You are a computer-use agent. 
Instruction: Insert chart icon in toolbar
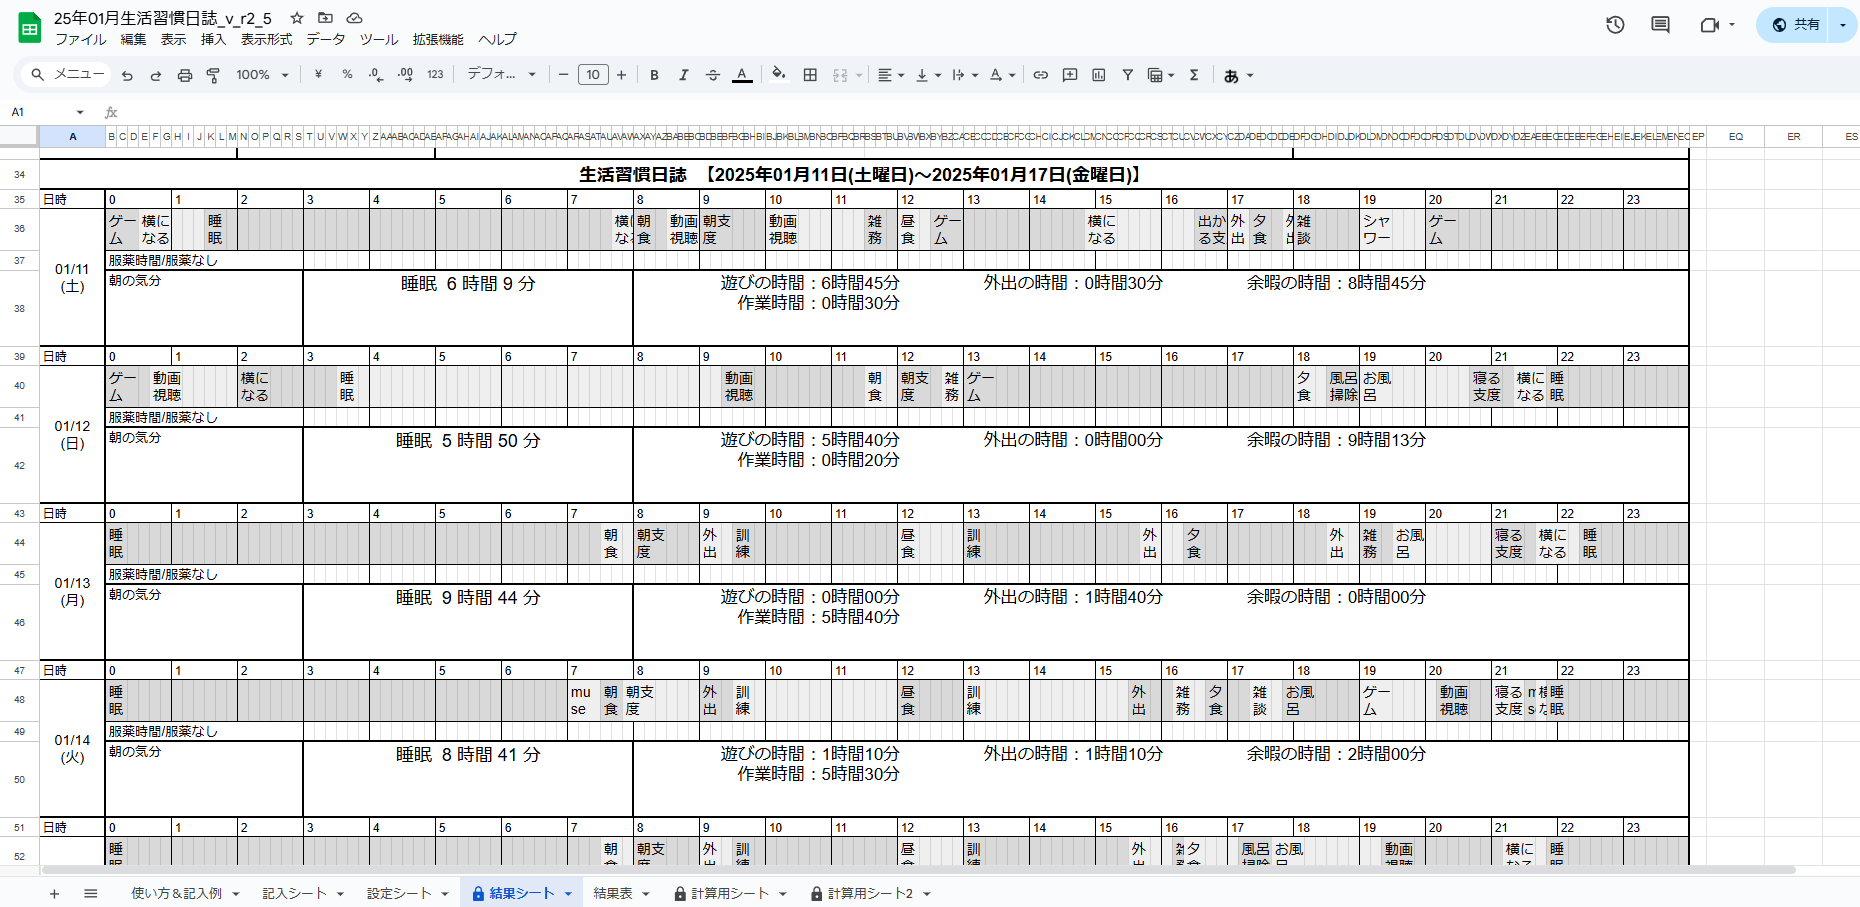point(1099,75)
